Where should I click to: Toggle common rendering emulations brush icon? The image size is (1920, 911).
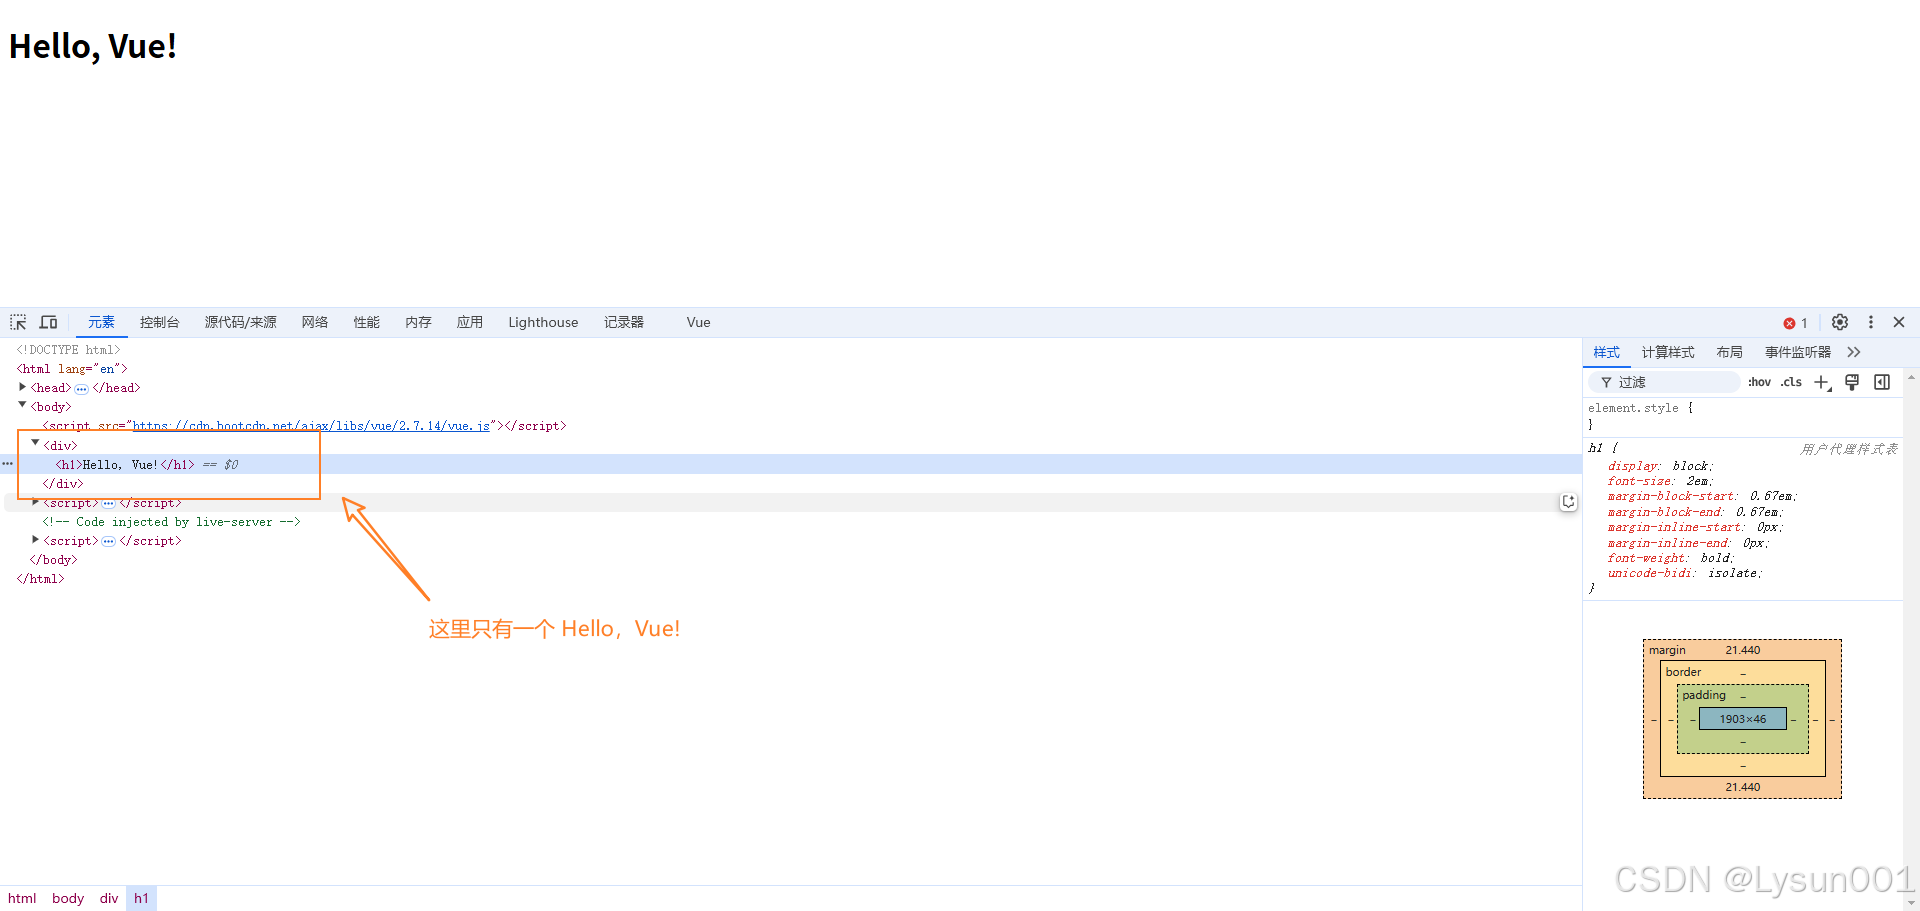click(1852, 382)
